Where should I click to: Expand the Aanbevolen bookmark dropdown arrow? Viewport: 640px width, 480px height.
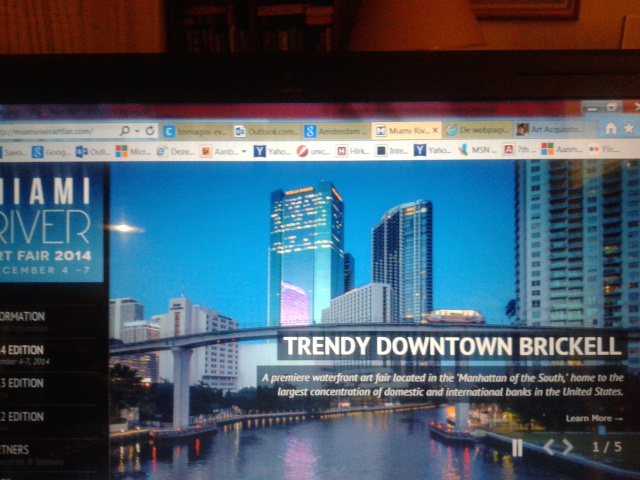244,151
